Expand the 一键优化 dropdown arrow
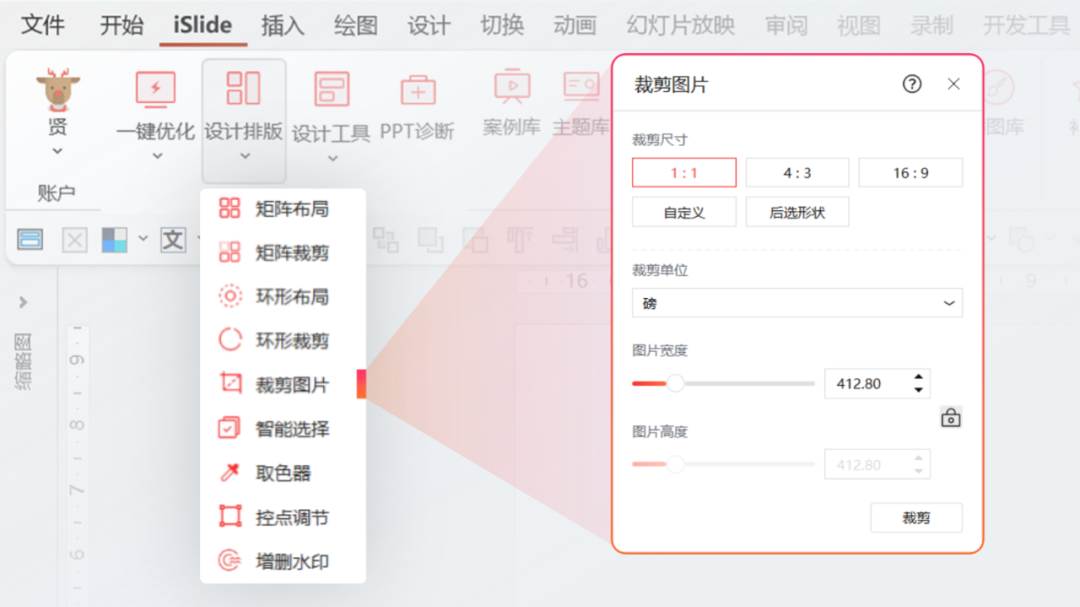 coord(157,156)
